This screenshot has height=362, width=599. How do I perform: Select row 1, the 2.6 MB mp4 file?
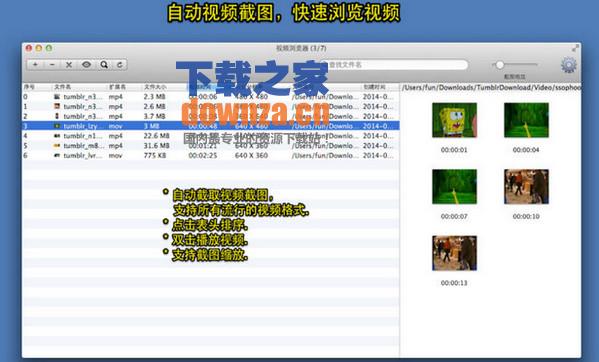point(211,107)
